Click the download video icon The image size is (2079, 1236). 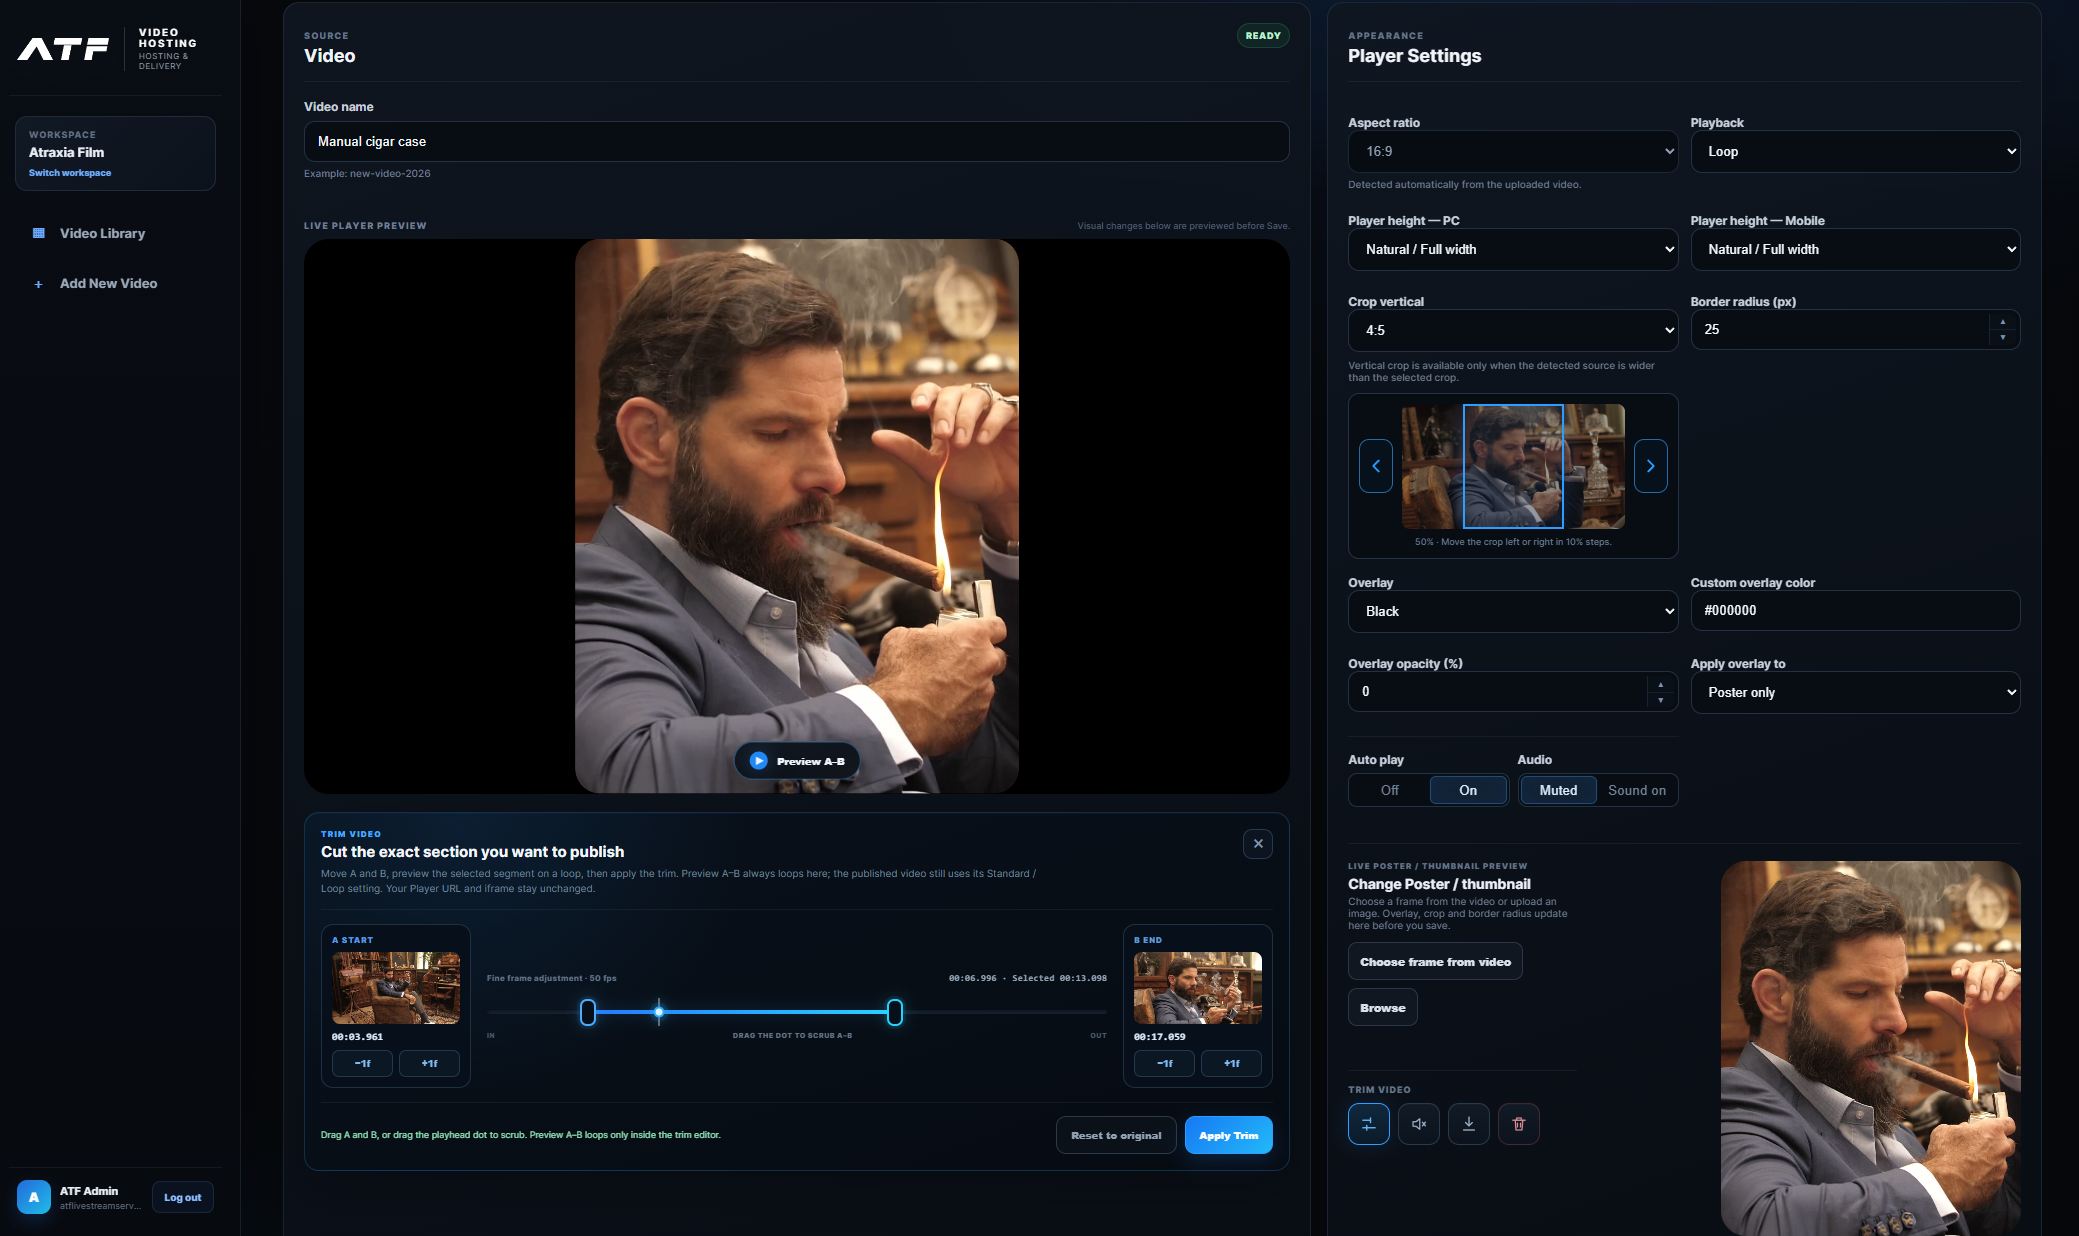(1468, 1124)
